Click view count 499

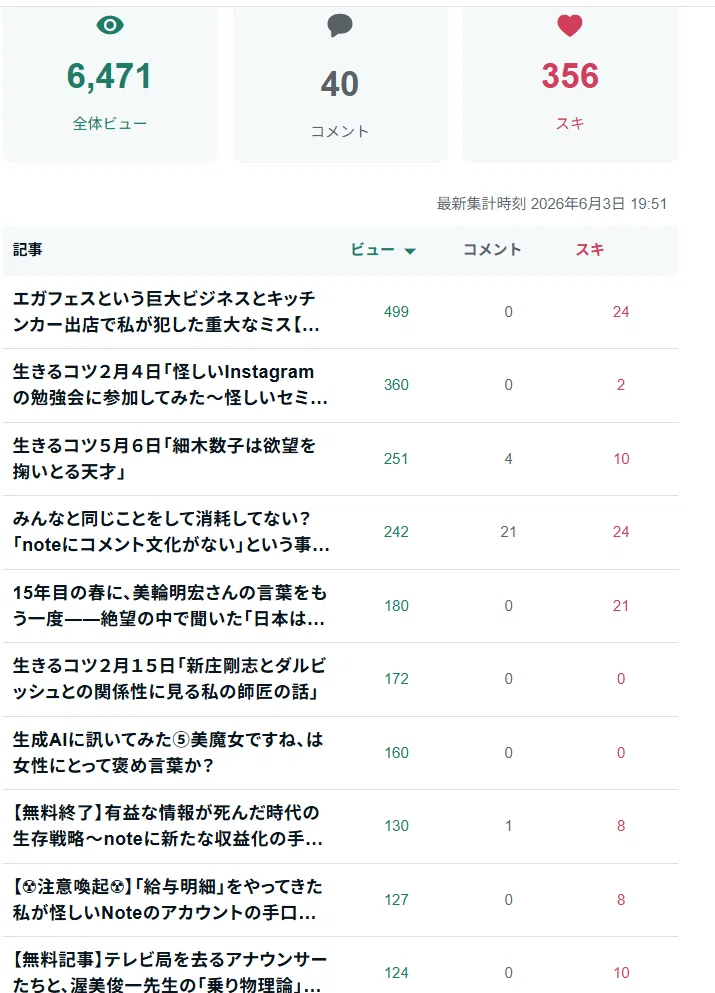pos(396,312)
